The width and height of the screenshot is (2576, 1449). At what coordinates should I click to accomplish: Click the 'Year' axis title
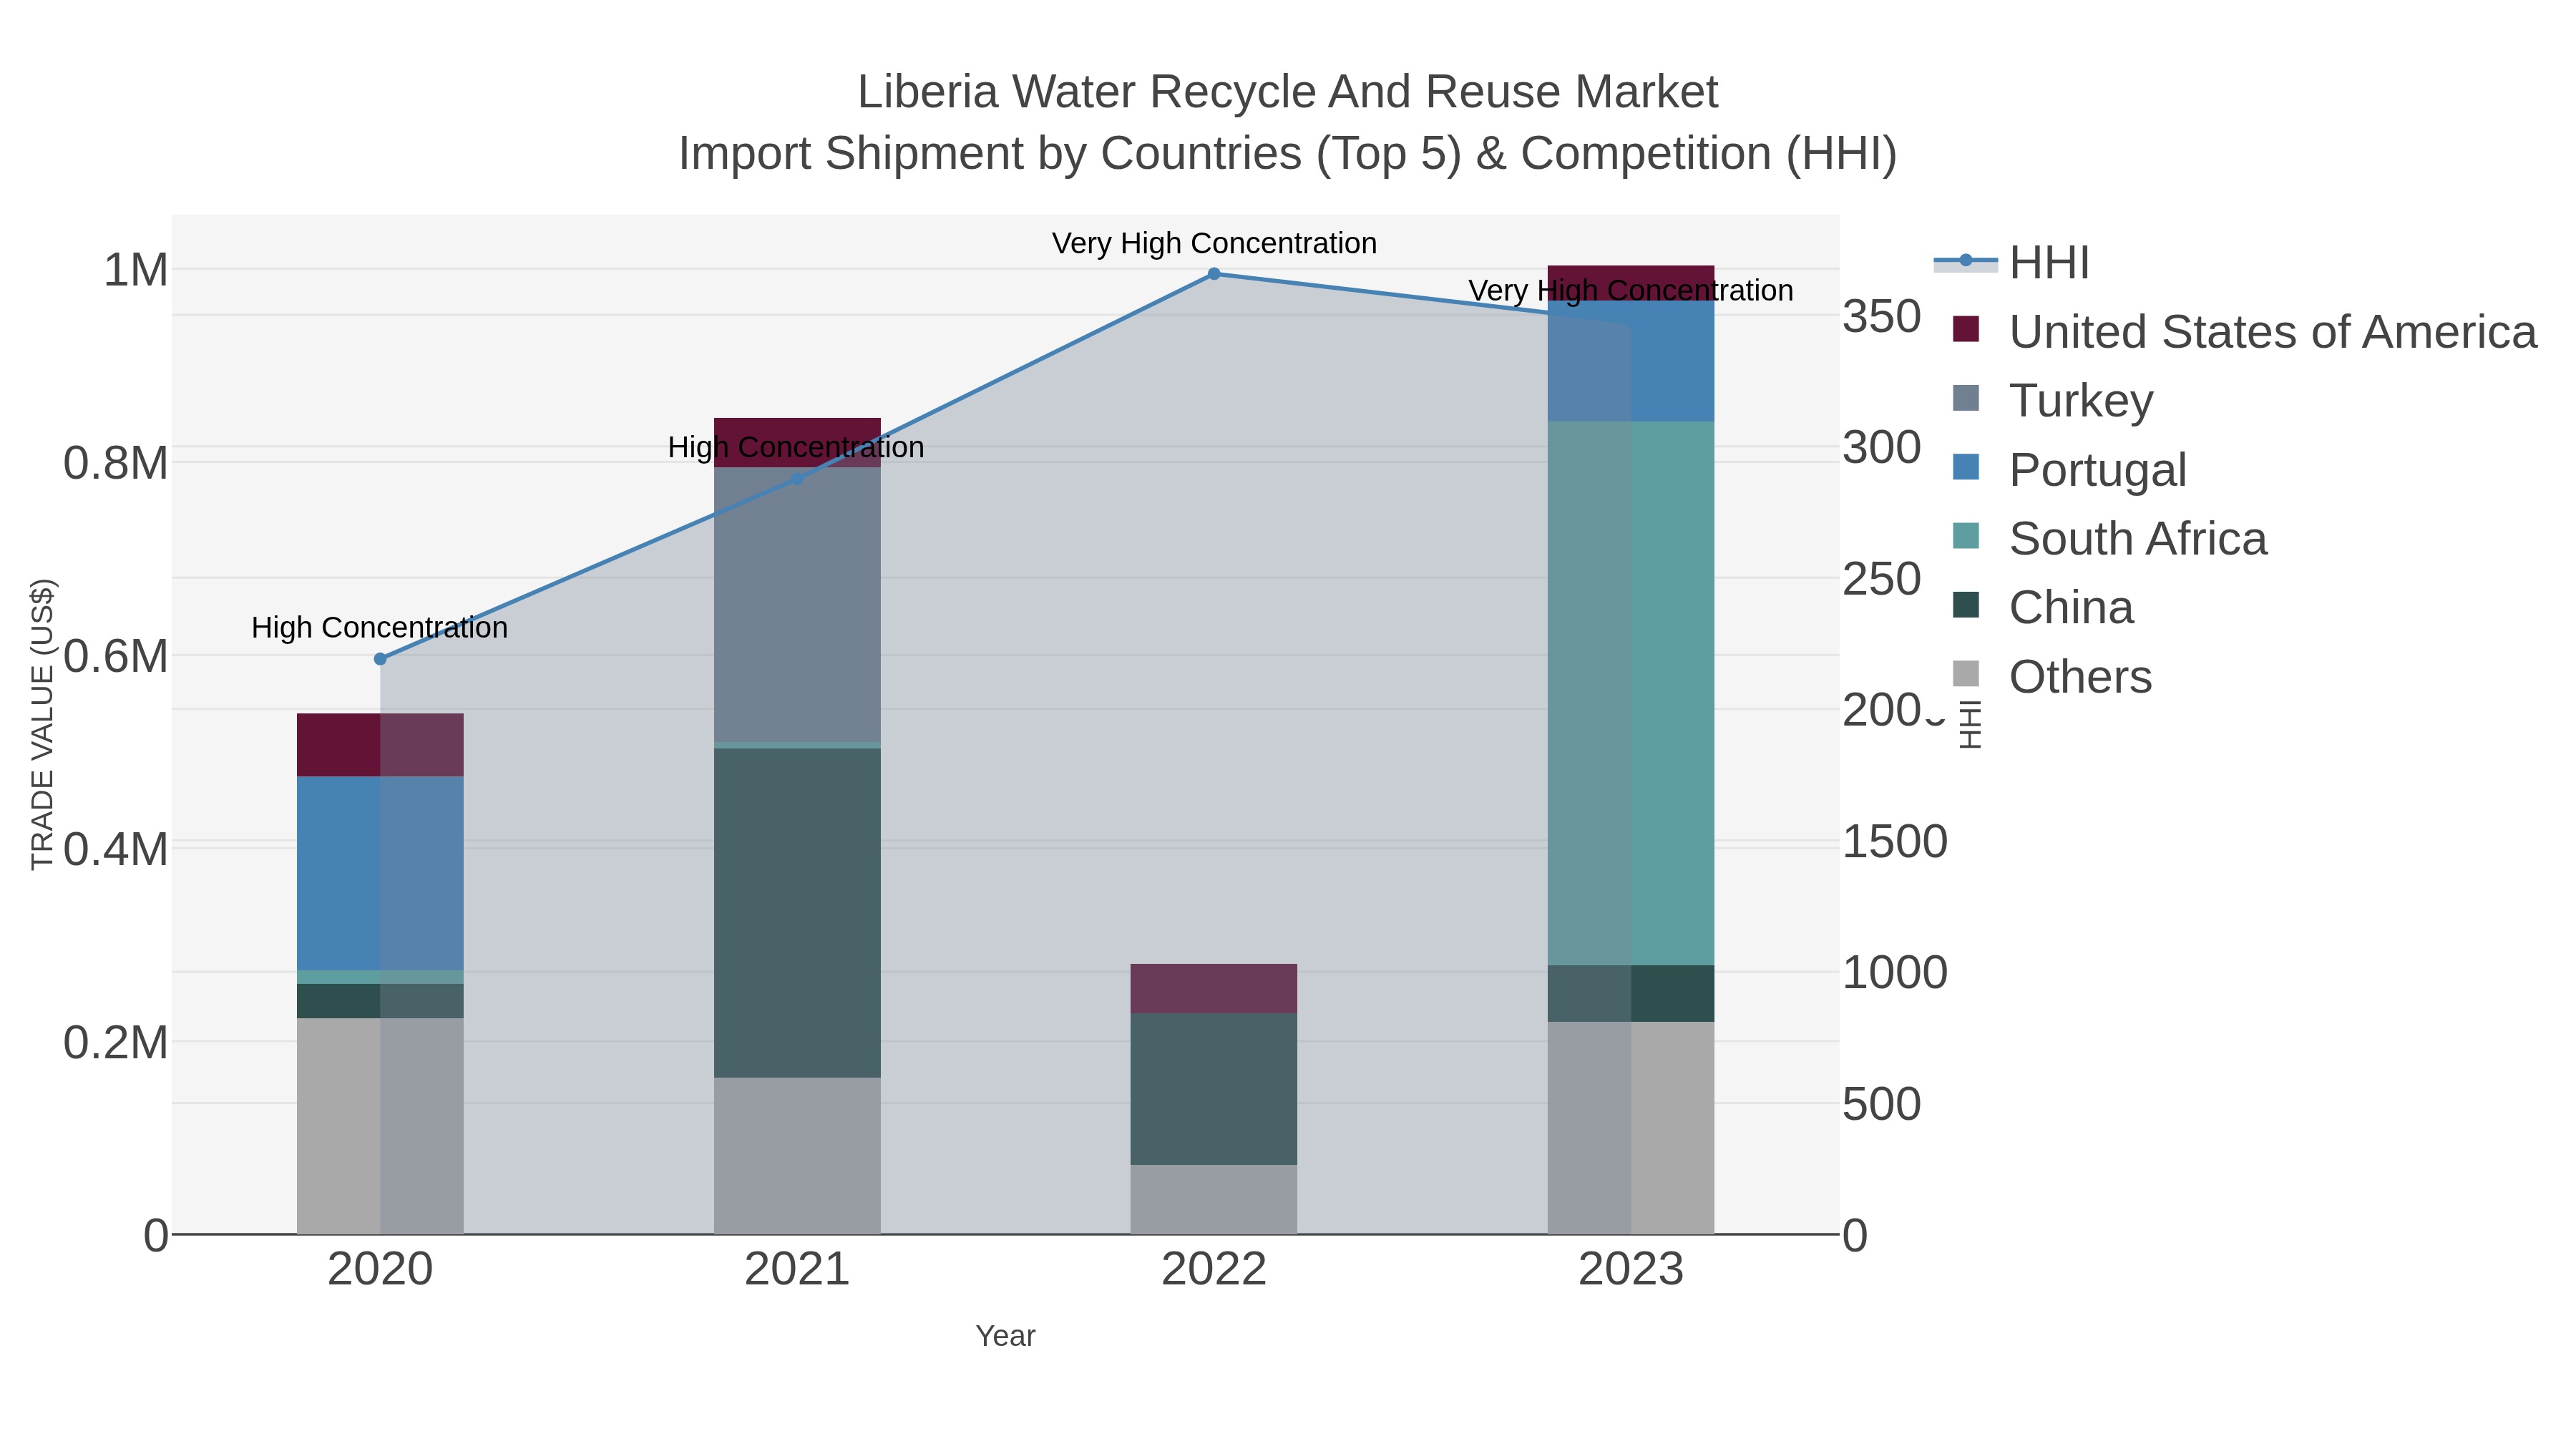[1005, 1336]
